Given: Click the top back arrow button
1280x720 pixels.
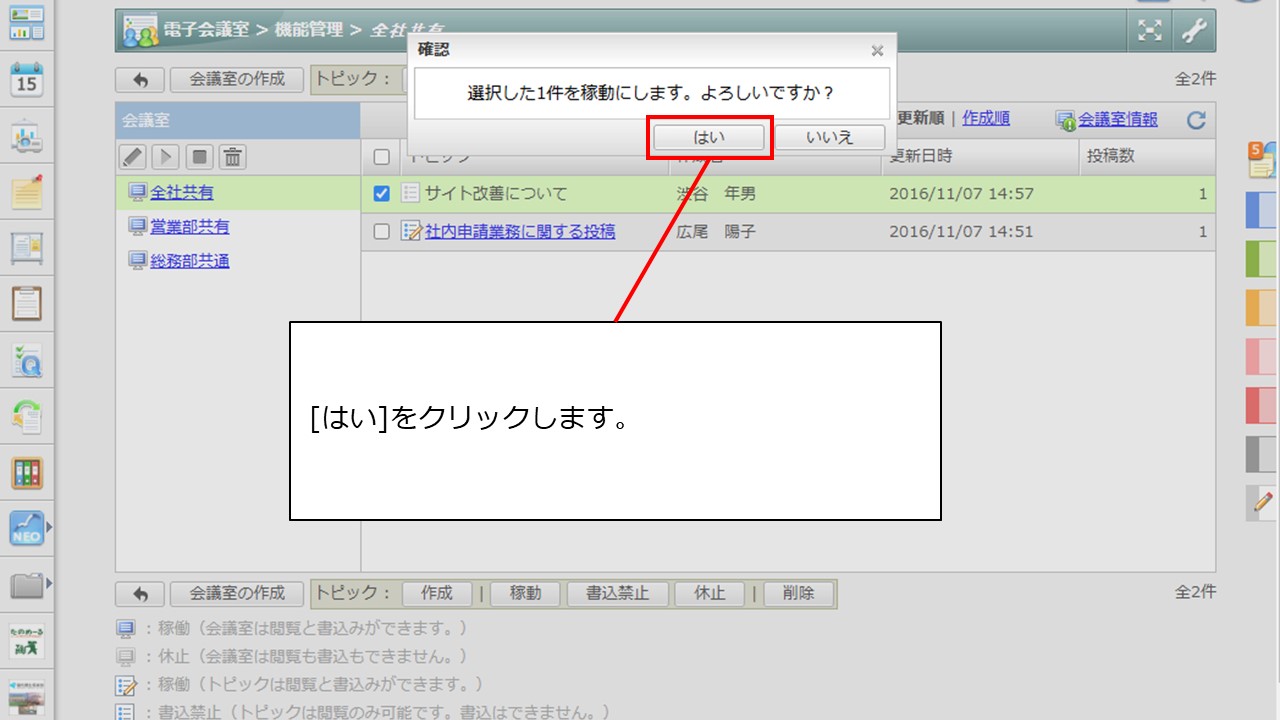Looking at the screenshot, I should (x=140, y=80).
